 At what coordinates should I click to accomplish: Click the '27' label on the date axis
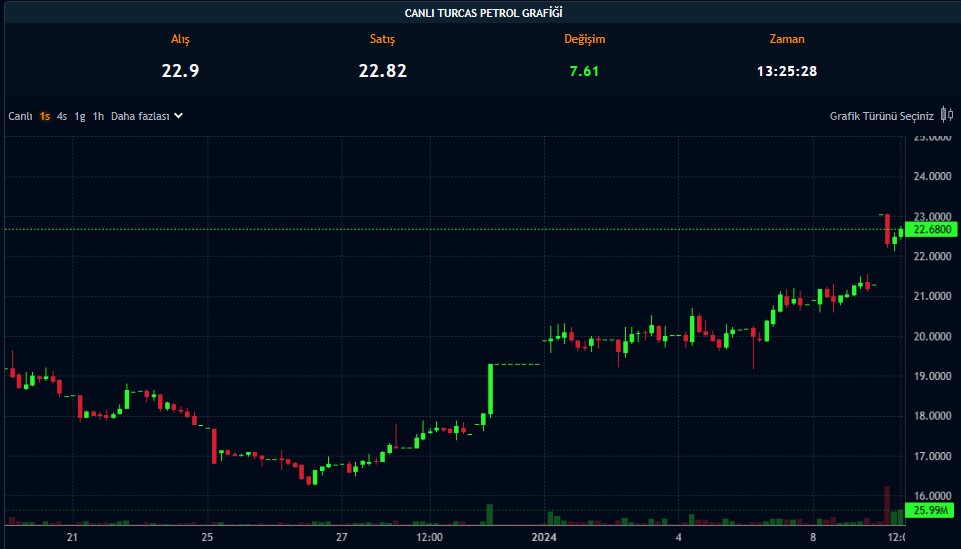tap(342, 538)
